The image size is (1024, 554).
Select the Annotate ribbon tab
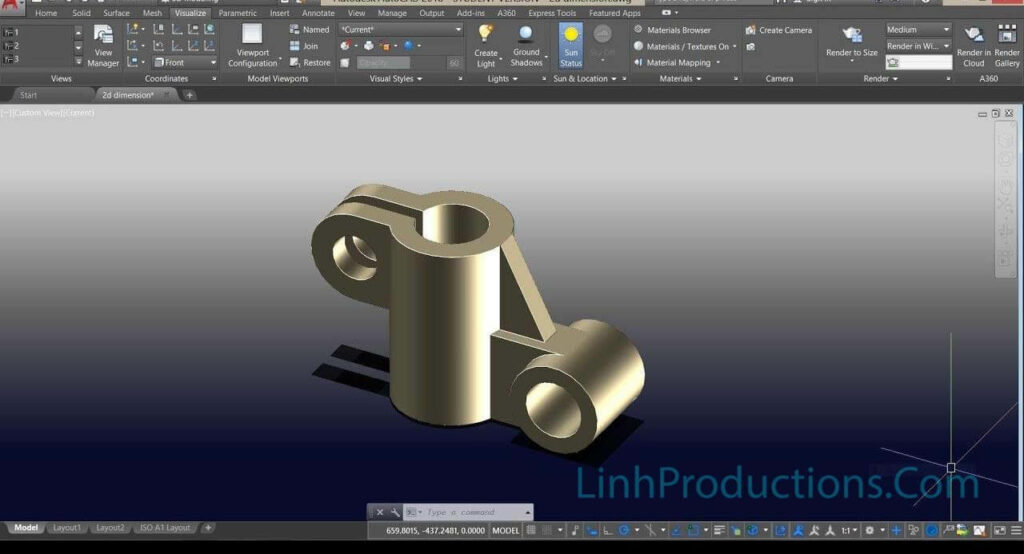pos(318,13)
